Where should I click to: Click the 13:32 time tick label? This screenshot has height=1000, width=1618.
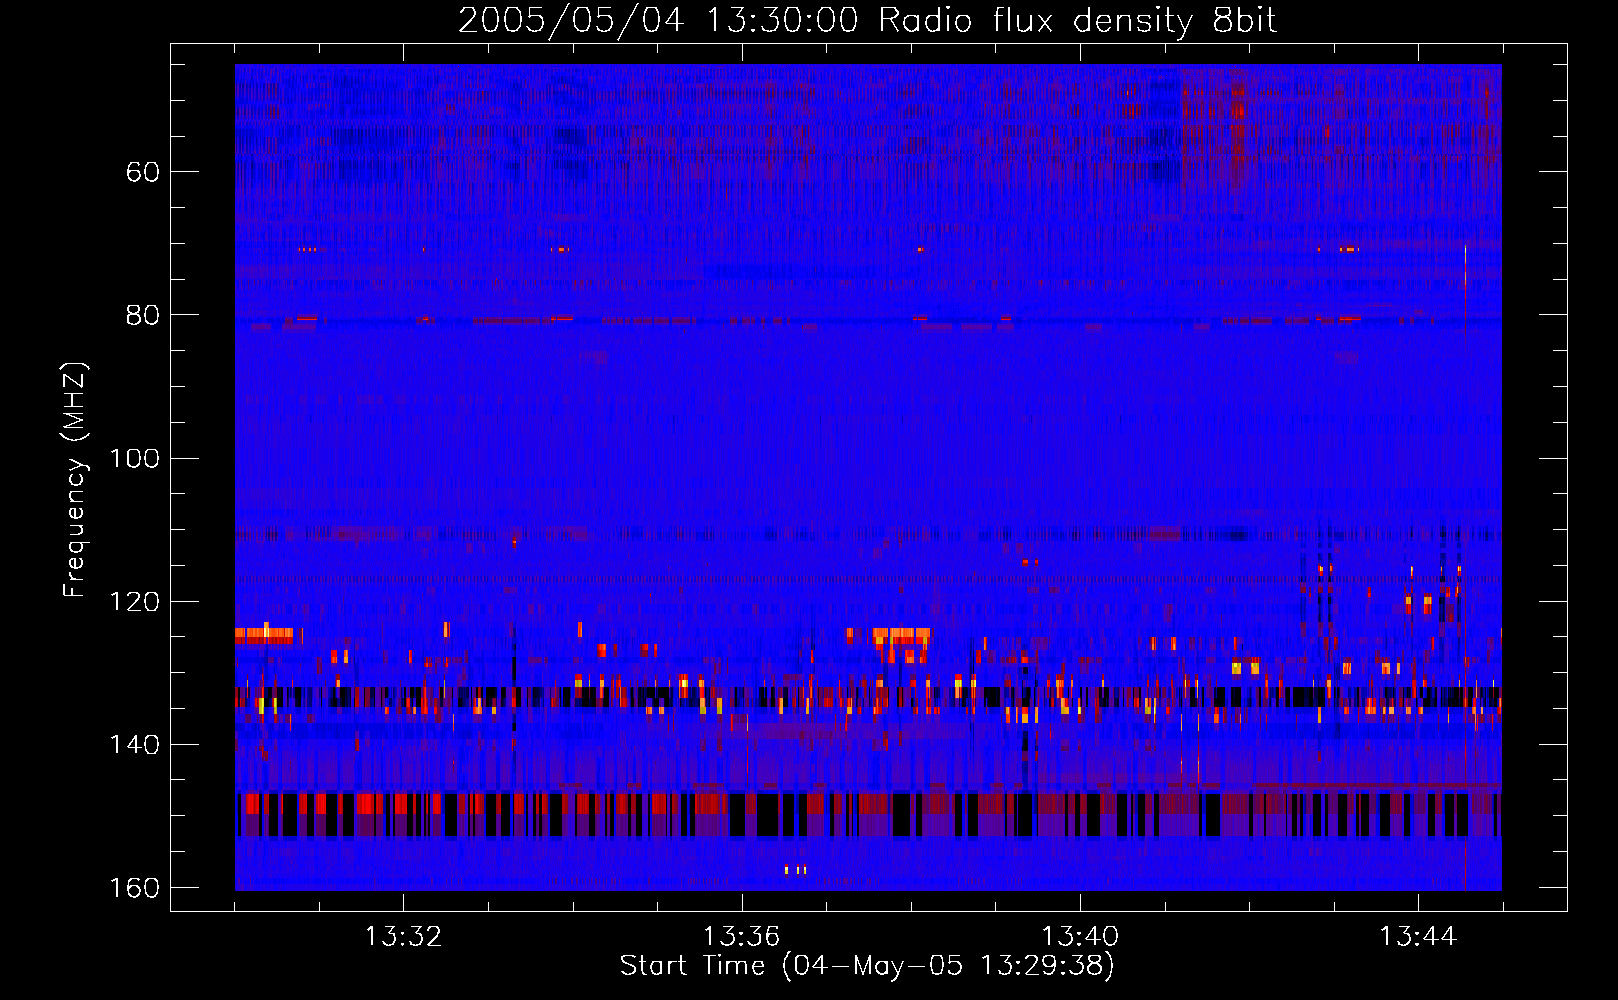(403, 937)
